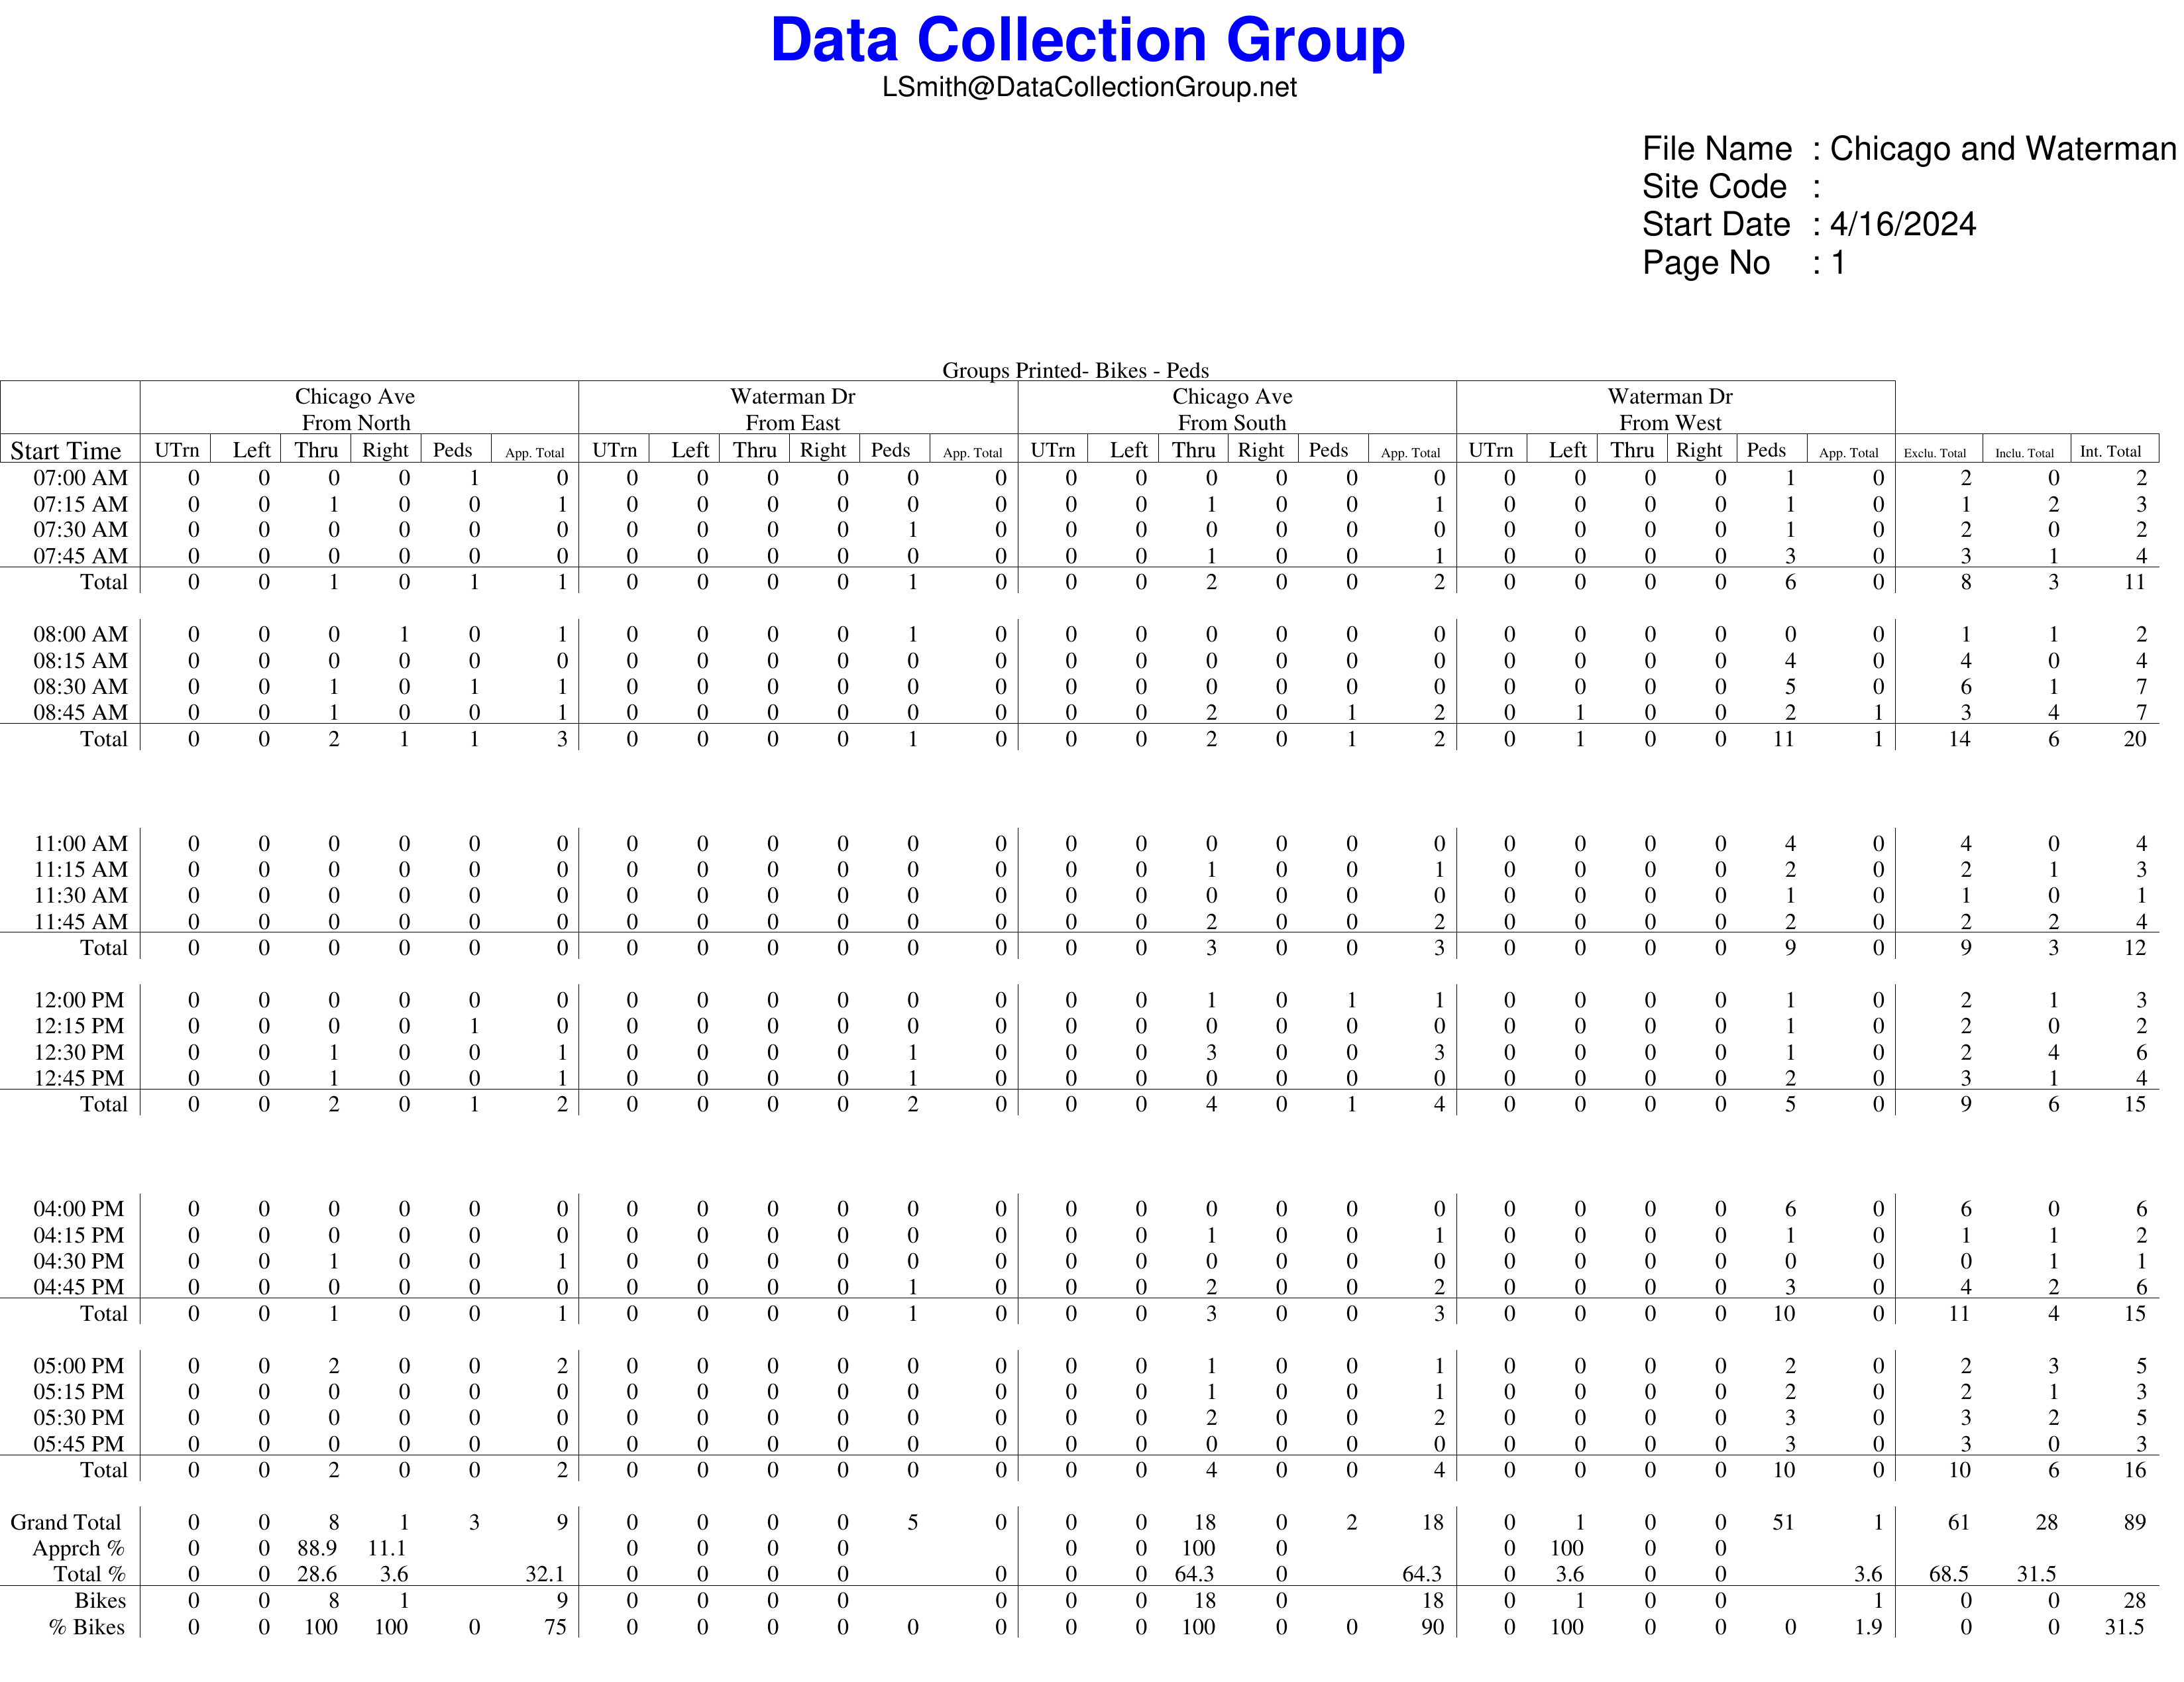Viewport: 2184px width, 1682px height.
Task: Select the 32.1 total percentage value
Action: 546,1574
